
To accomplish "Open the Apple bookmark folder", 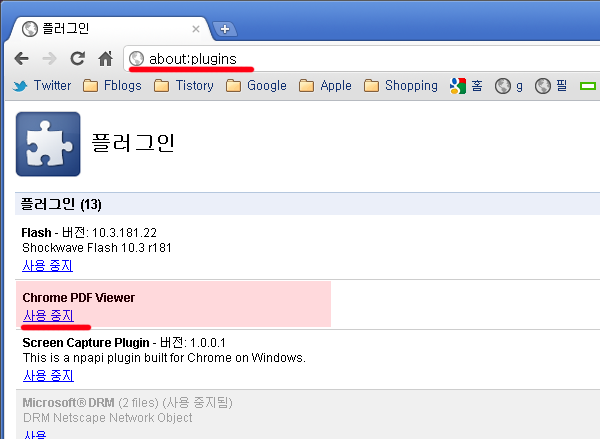I will coord(325,85).
